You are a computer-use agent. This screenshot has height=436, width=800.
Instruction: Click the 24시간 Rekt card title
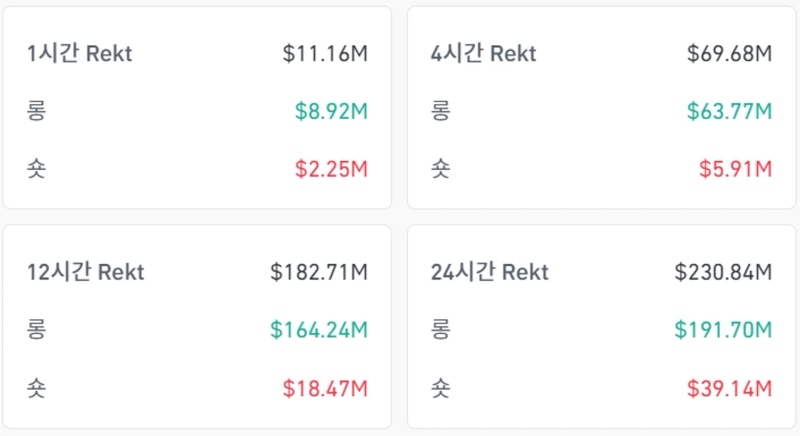[x=490, y=271]
